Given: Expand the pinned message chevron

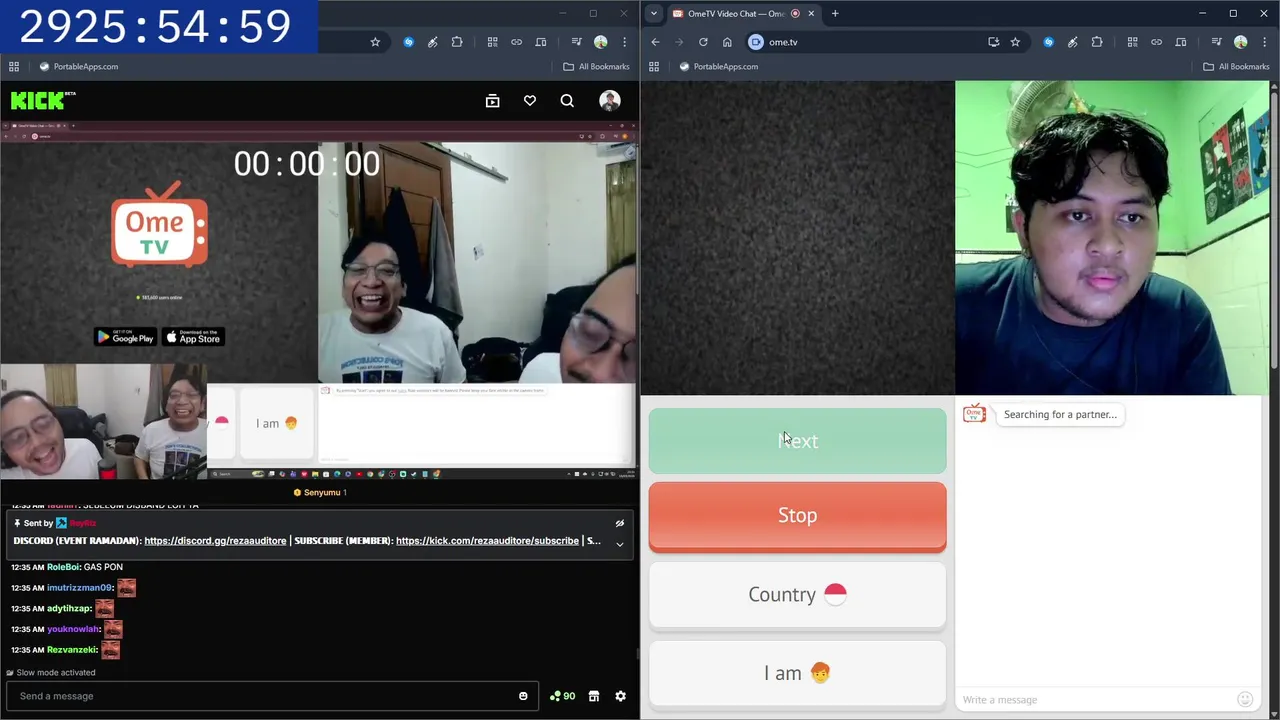Looking at the screenshot, I should [620, 544].
